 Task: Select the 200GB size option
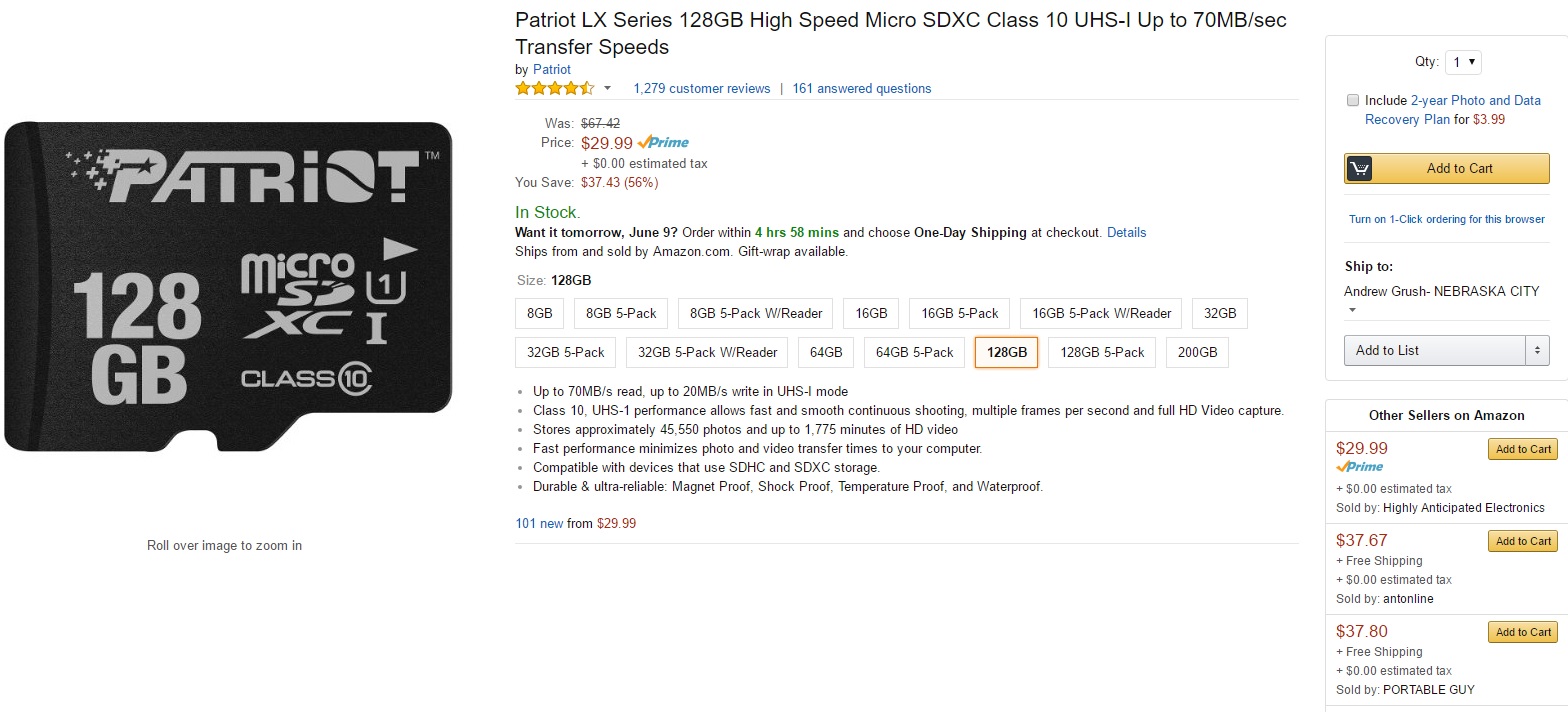tap(1197, 352)
